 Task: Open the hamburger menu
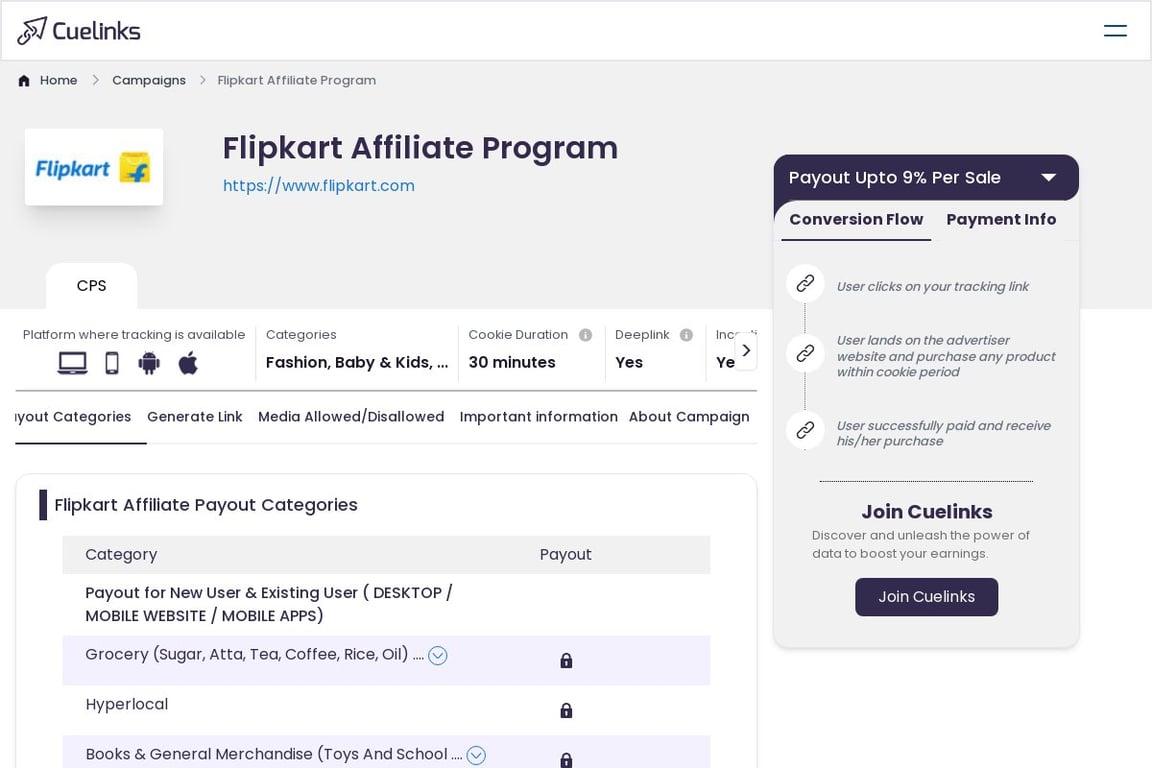(1115, 31)
